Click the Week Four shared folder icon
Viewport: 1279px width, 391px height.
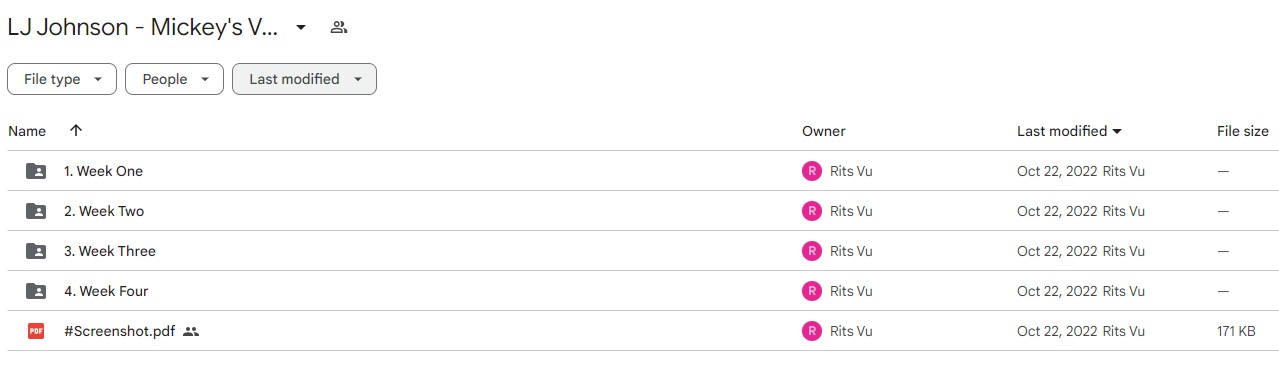click(x=36, y=291)
